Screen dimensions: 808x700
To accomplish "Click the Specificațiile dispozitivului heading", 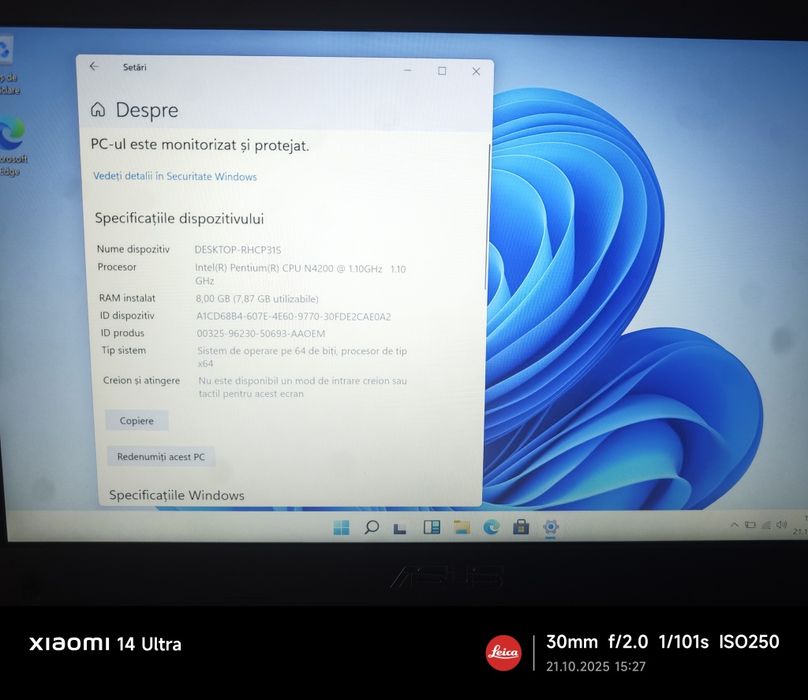I will 179,218.
